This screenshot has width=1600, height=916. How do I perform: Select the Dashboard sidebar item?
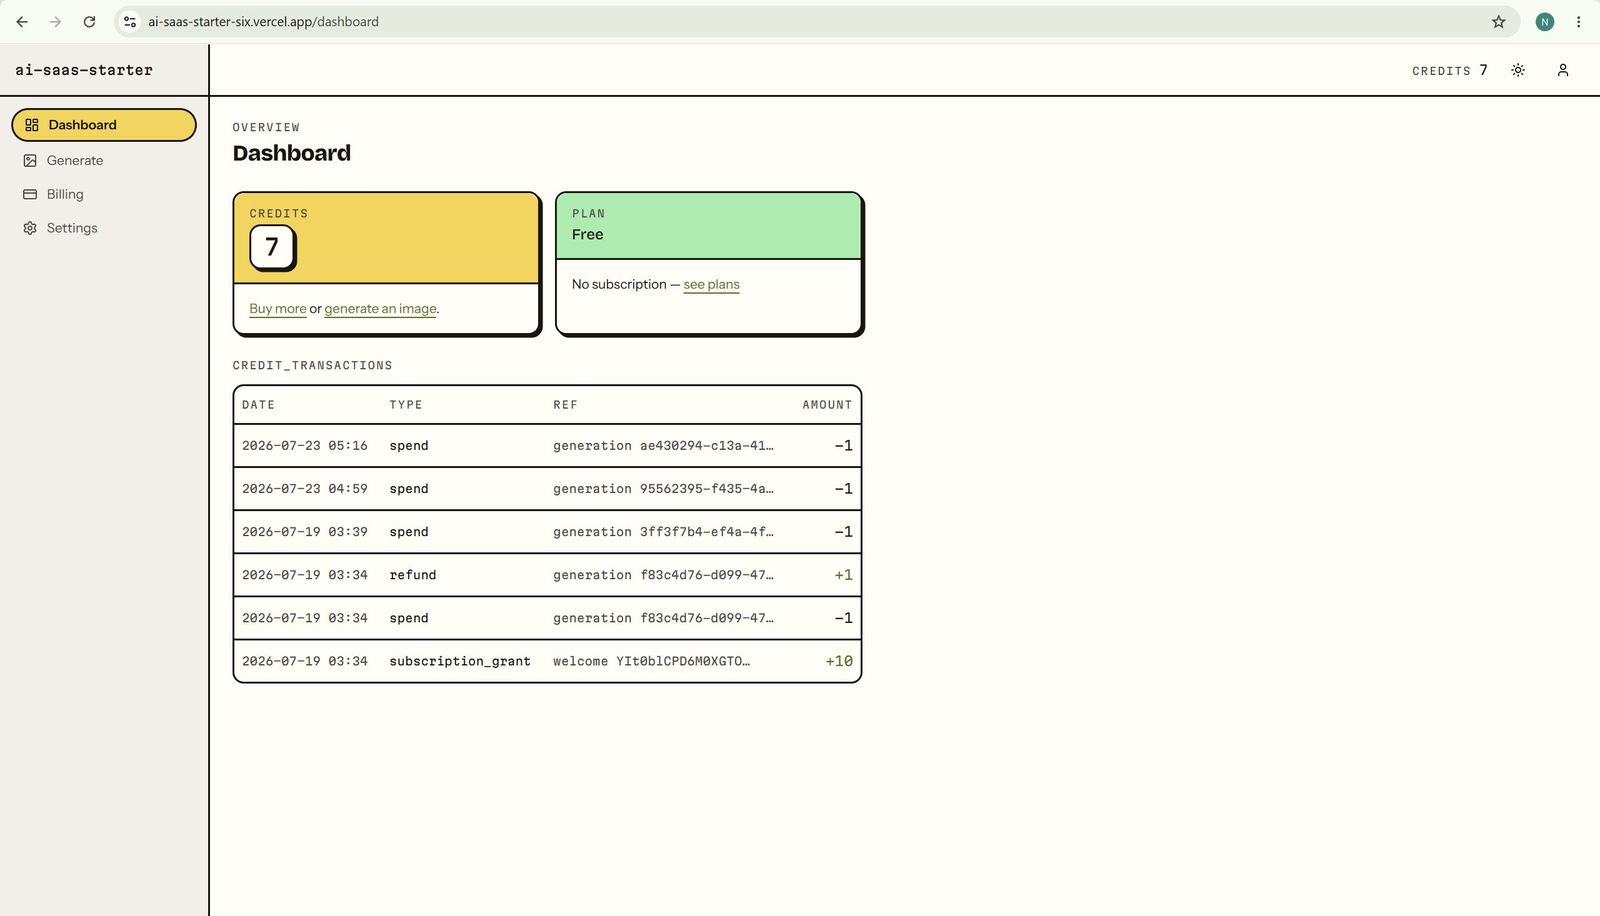click(104, 125)
